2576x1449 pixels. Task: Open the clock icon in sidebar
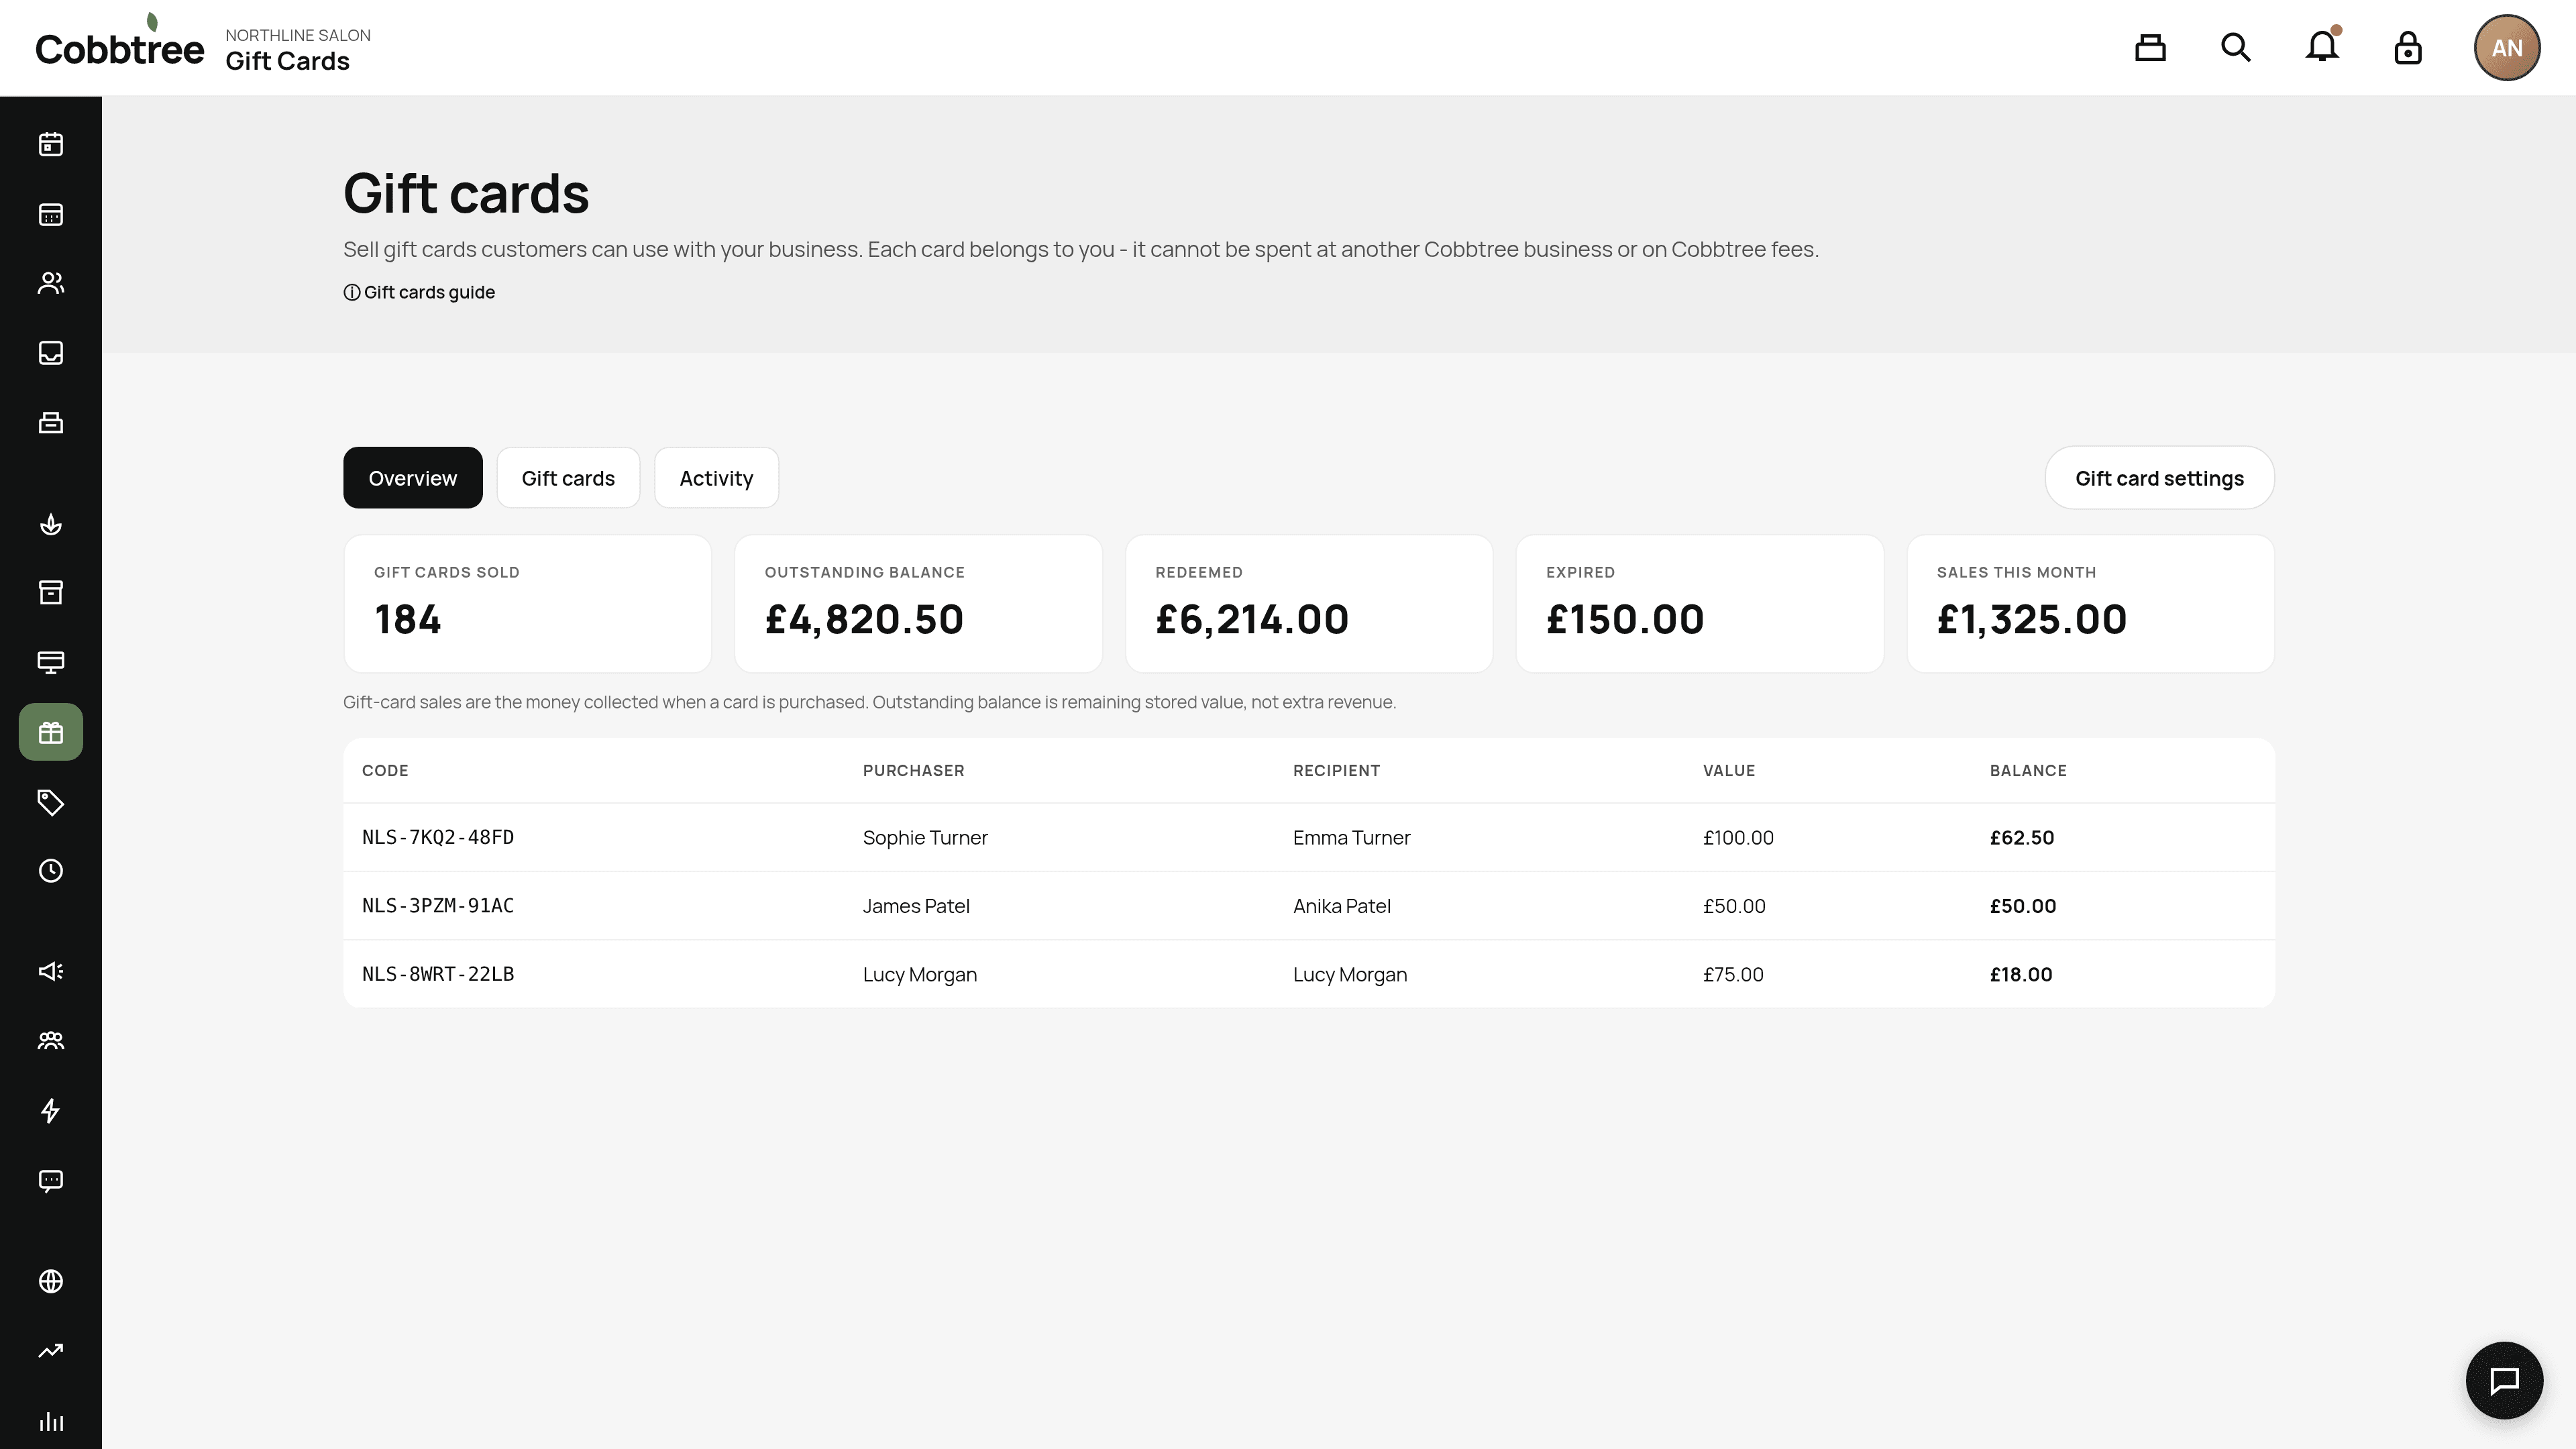coord(51,871)
